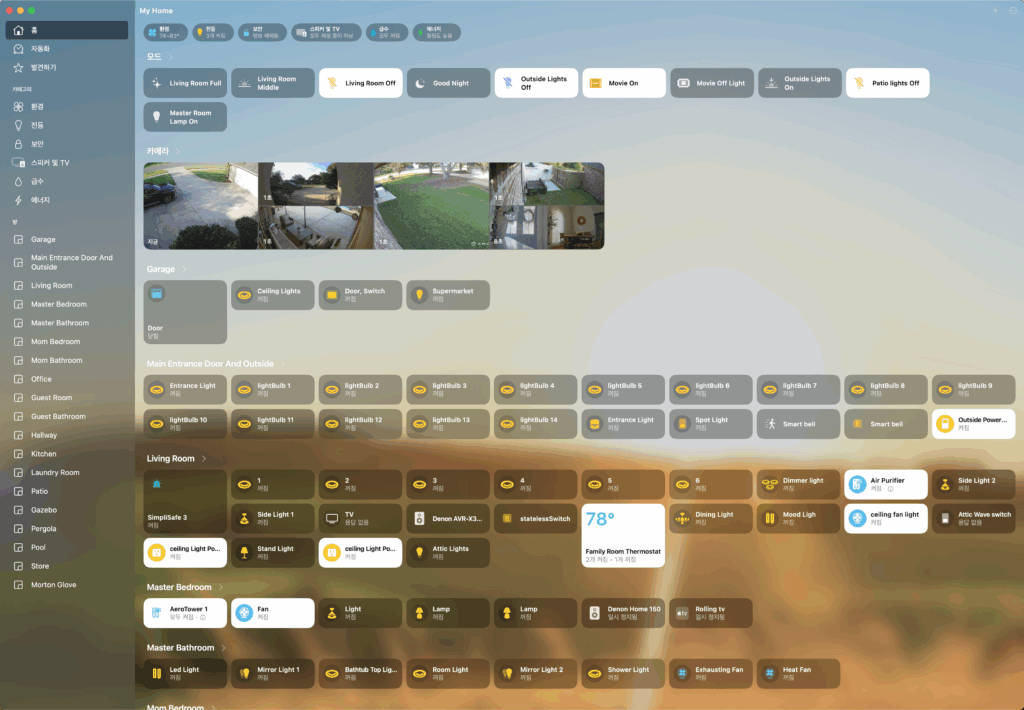Viewport: 1024px width, 710px height.
Task: Click the ceiling fan light tile icon
Action: 857,519
